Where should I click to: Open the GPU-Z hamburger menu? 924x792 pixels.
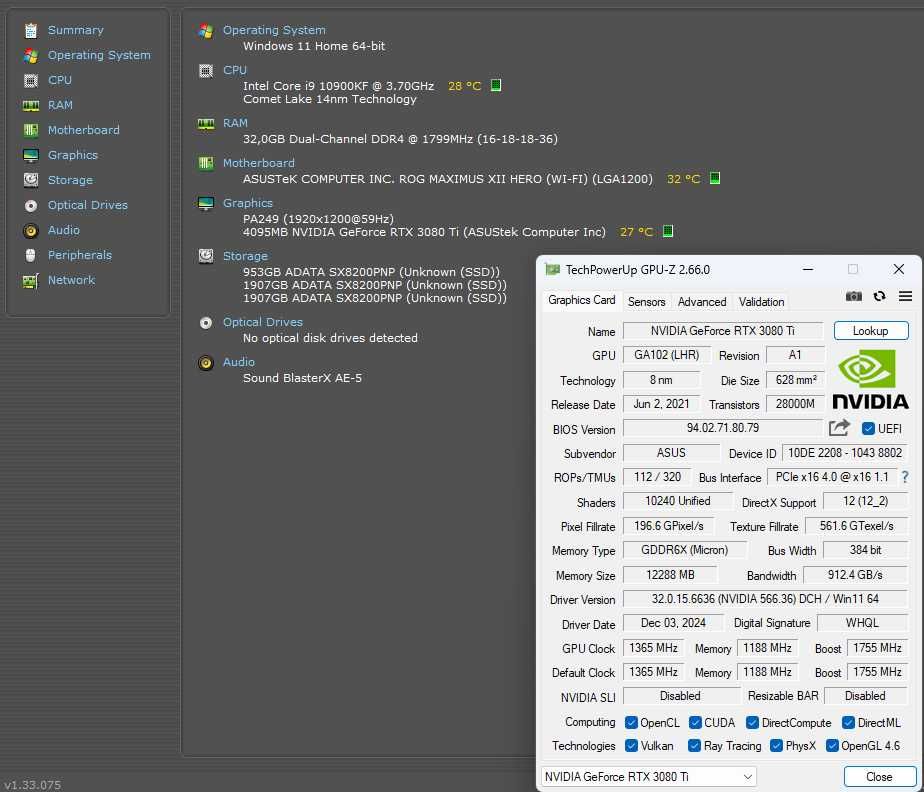coord(905,296)
